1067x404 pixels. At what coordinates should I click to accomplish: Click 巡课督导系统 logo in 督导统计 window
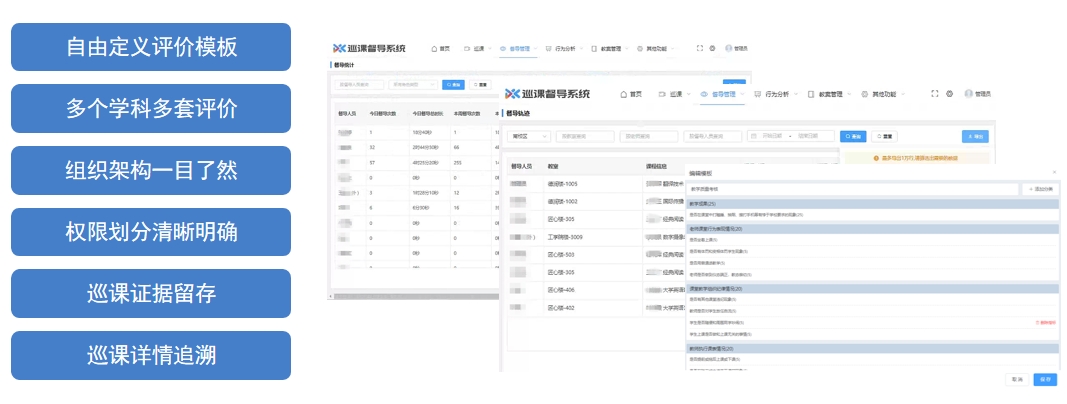point(370,48)
